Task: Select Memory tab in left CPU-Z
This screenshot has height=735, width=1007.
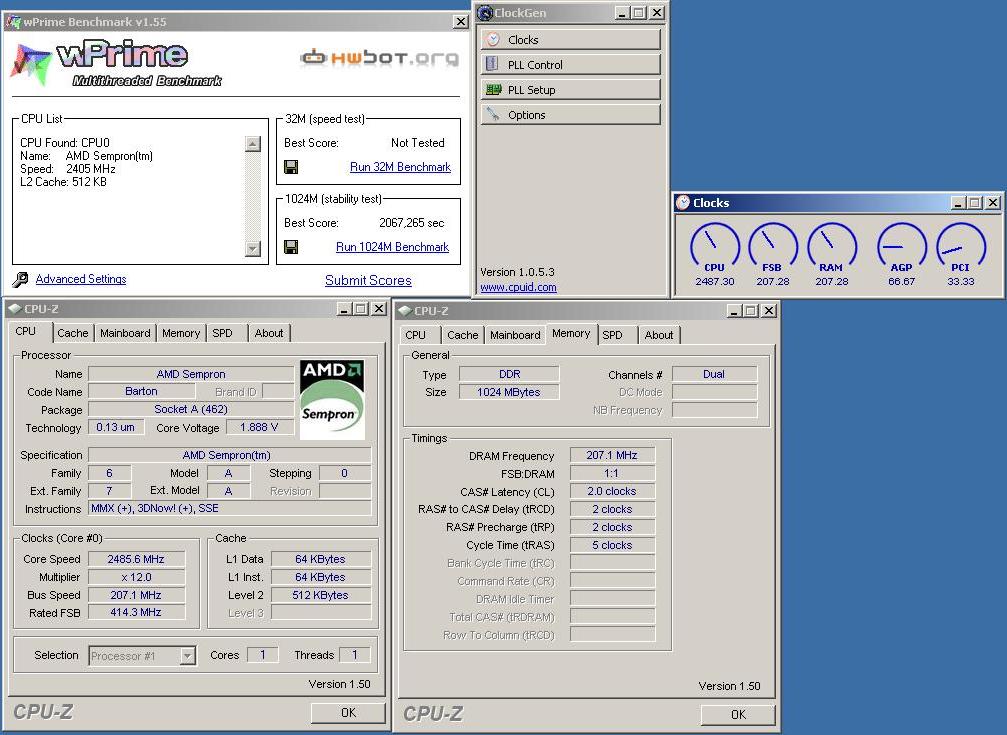Action: [180, 333]
